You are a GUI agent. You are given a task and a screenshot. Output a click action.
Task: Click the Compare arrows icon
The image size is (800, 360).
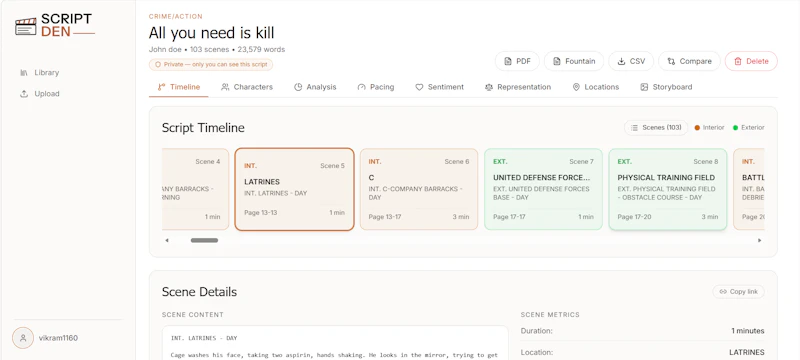pyautogui.click(x=671, y=61)
